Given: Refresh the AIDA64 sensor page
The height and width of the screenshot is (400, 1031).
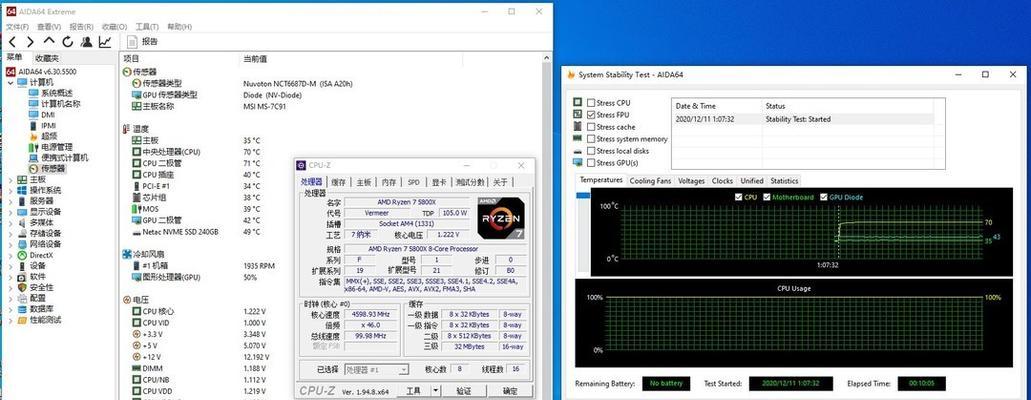Looking at the screenshot, I should [x=67, y=42].
